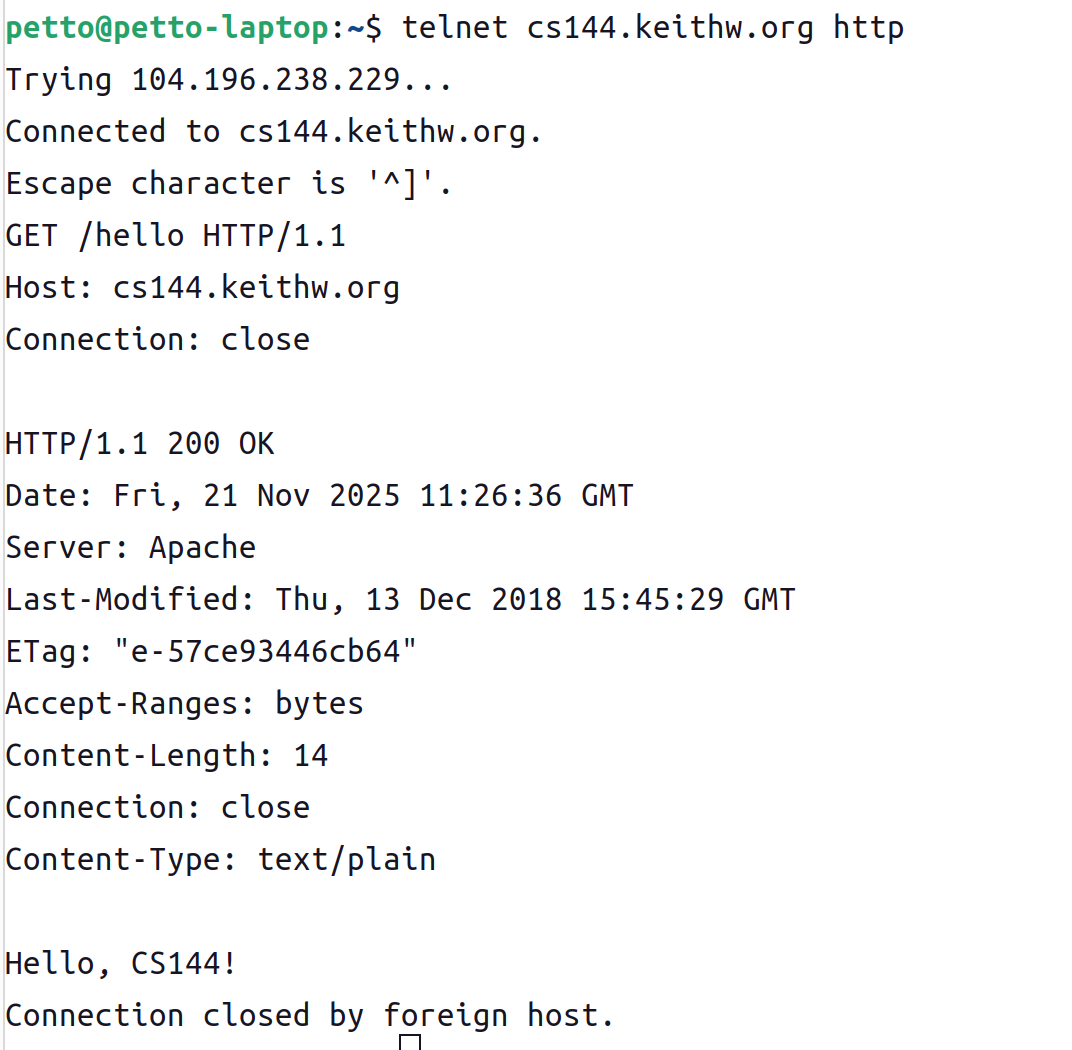Screen dimensions: 1072x1050
Task: Click the 'HTTP/1.1 200 OK' status line
Action: [139, 443]
